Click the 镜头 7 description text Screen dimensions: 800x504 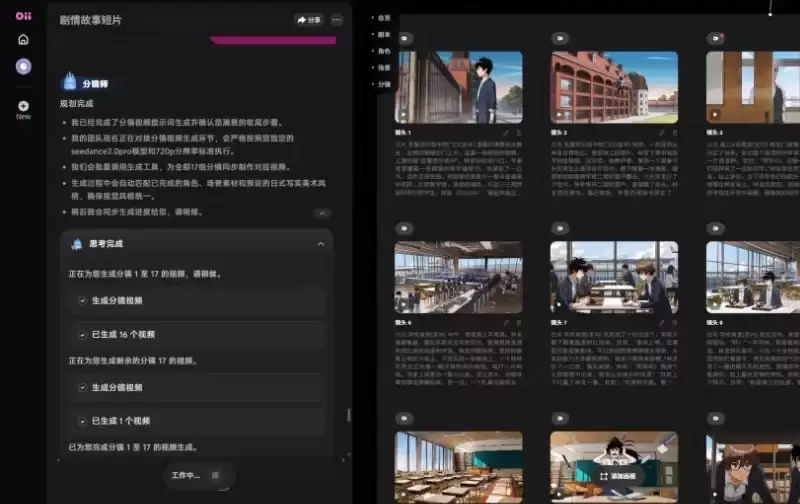coord(614,359)
